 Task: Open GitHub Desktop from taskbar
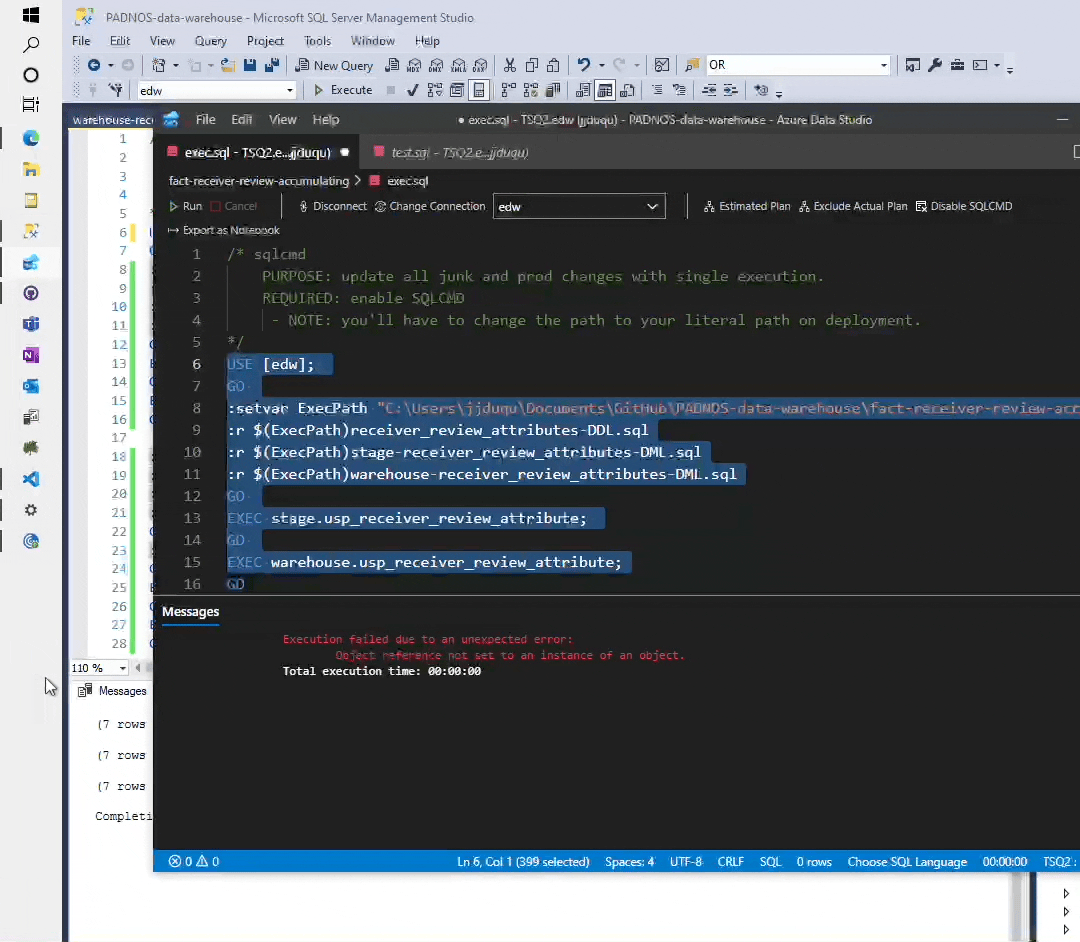[31, 293]
